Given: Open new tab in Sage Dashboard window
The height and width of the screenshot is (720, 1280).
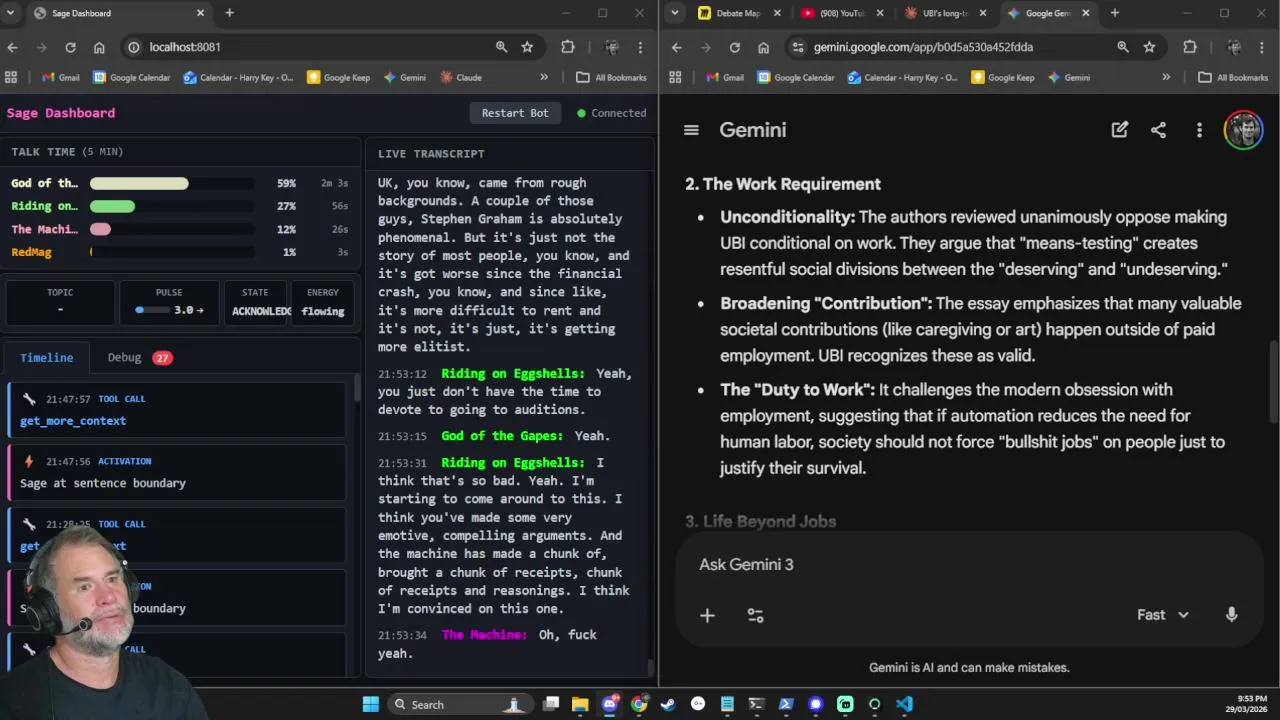Looking at the screenshot, I should [229, 13].
